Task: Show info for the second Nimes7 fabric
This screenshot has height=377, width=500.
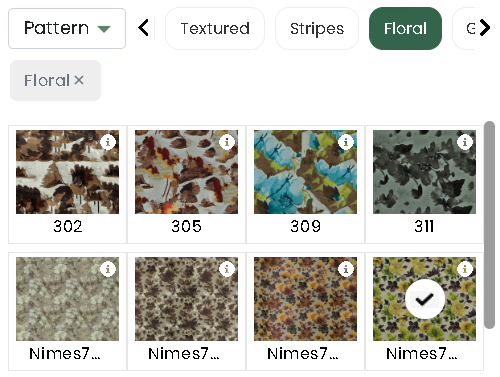Action: coord(227,269)
